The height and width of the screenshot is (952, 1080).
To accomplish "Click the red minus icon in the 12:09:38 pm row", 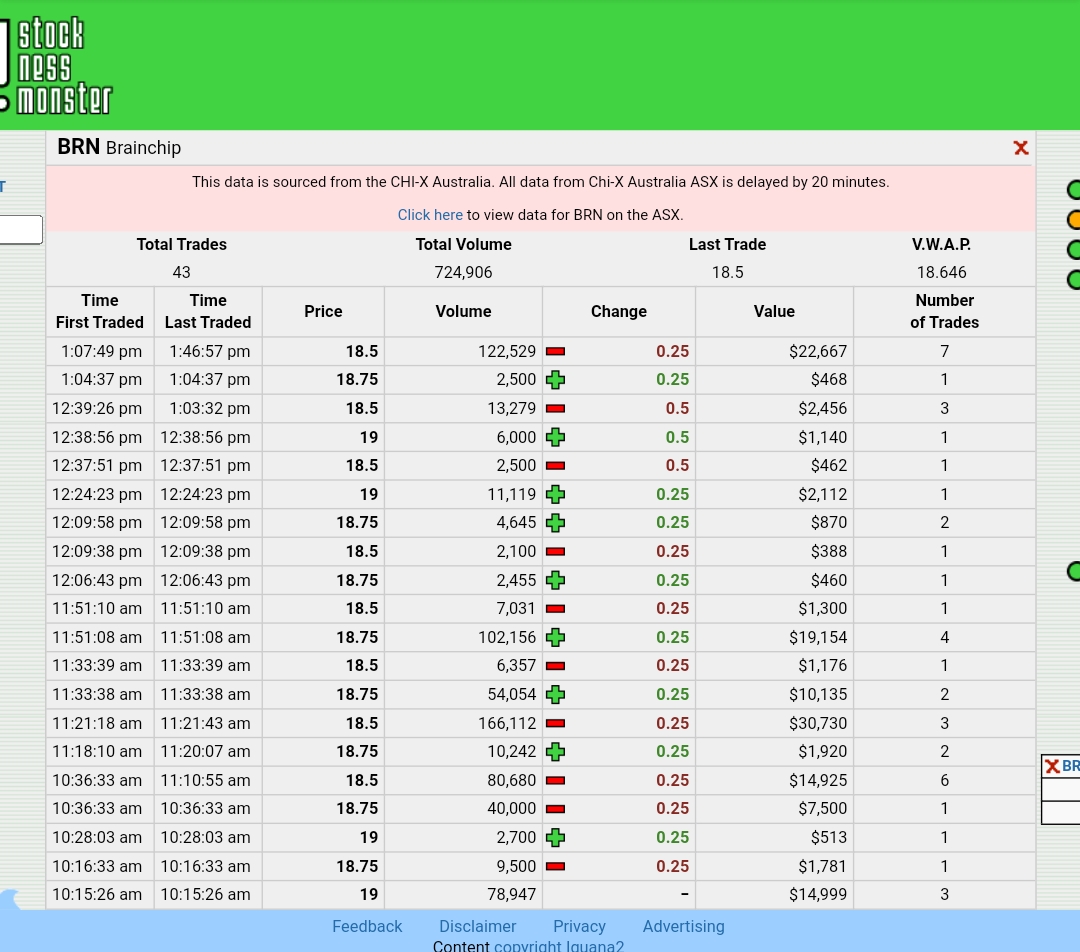I will [x=555, y=552].
